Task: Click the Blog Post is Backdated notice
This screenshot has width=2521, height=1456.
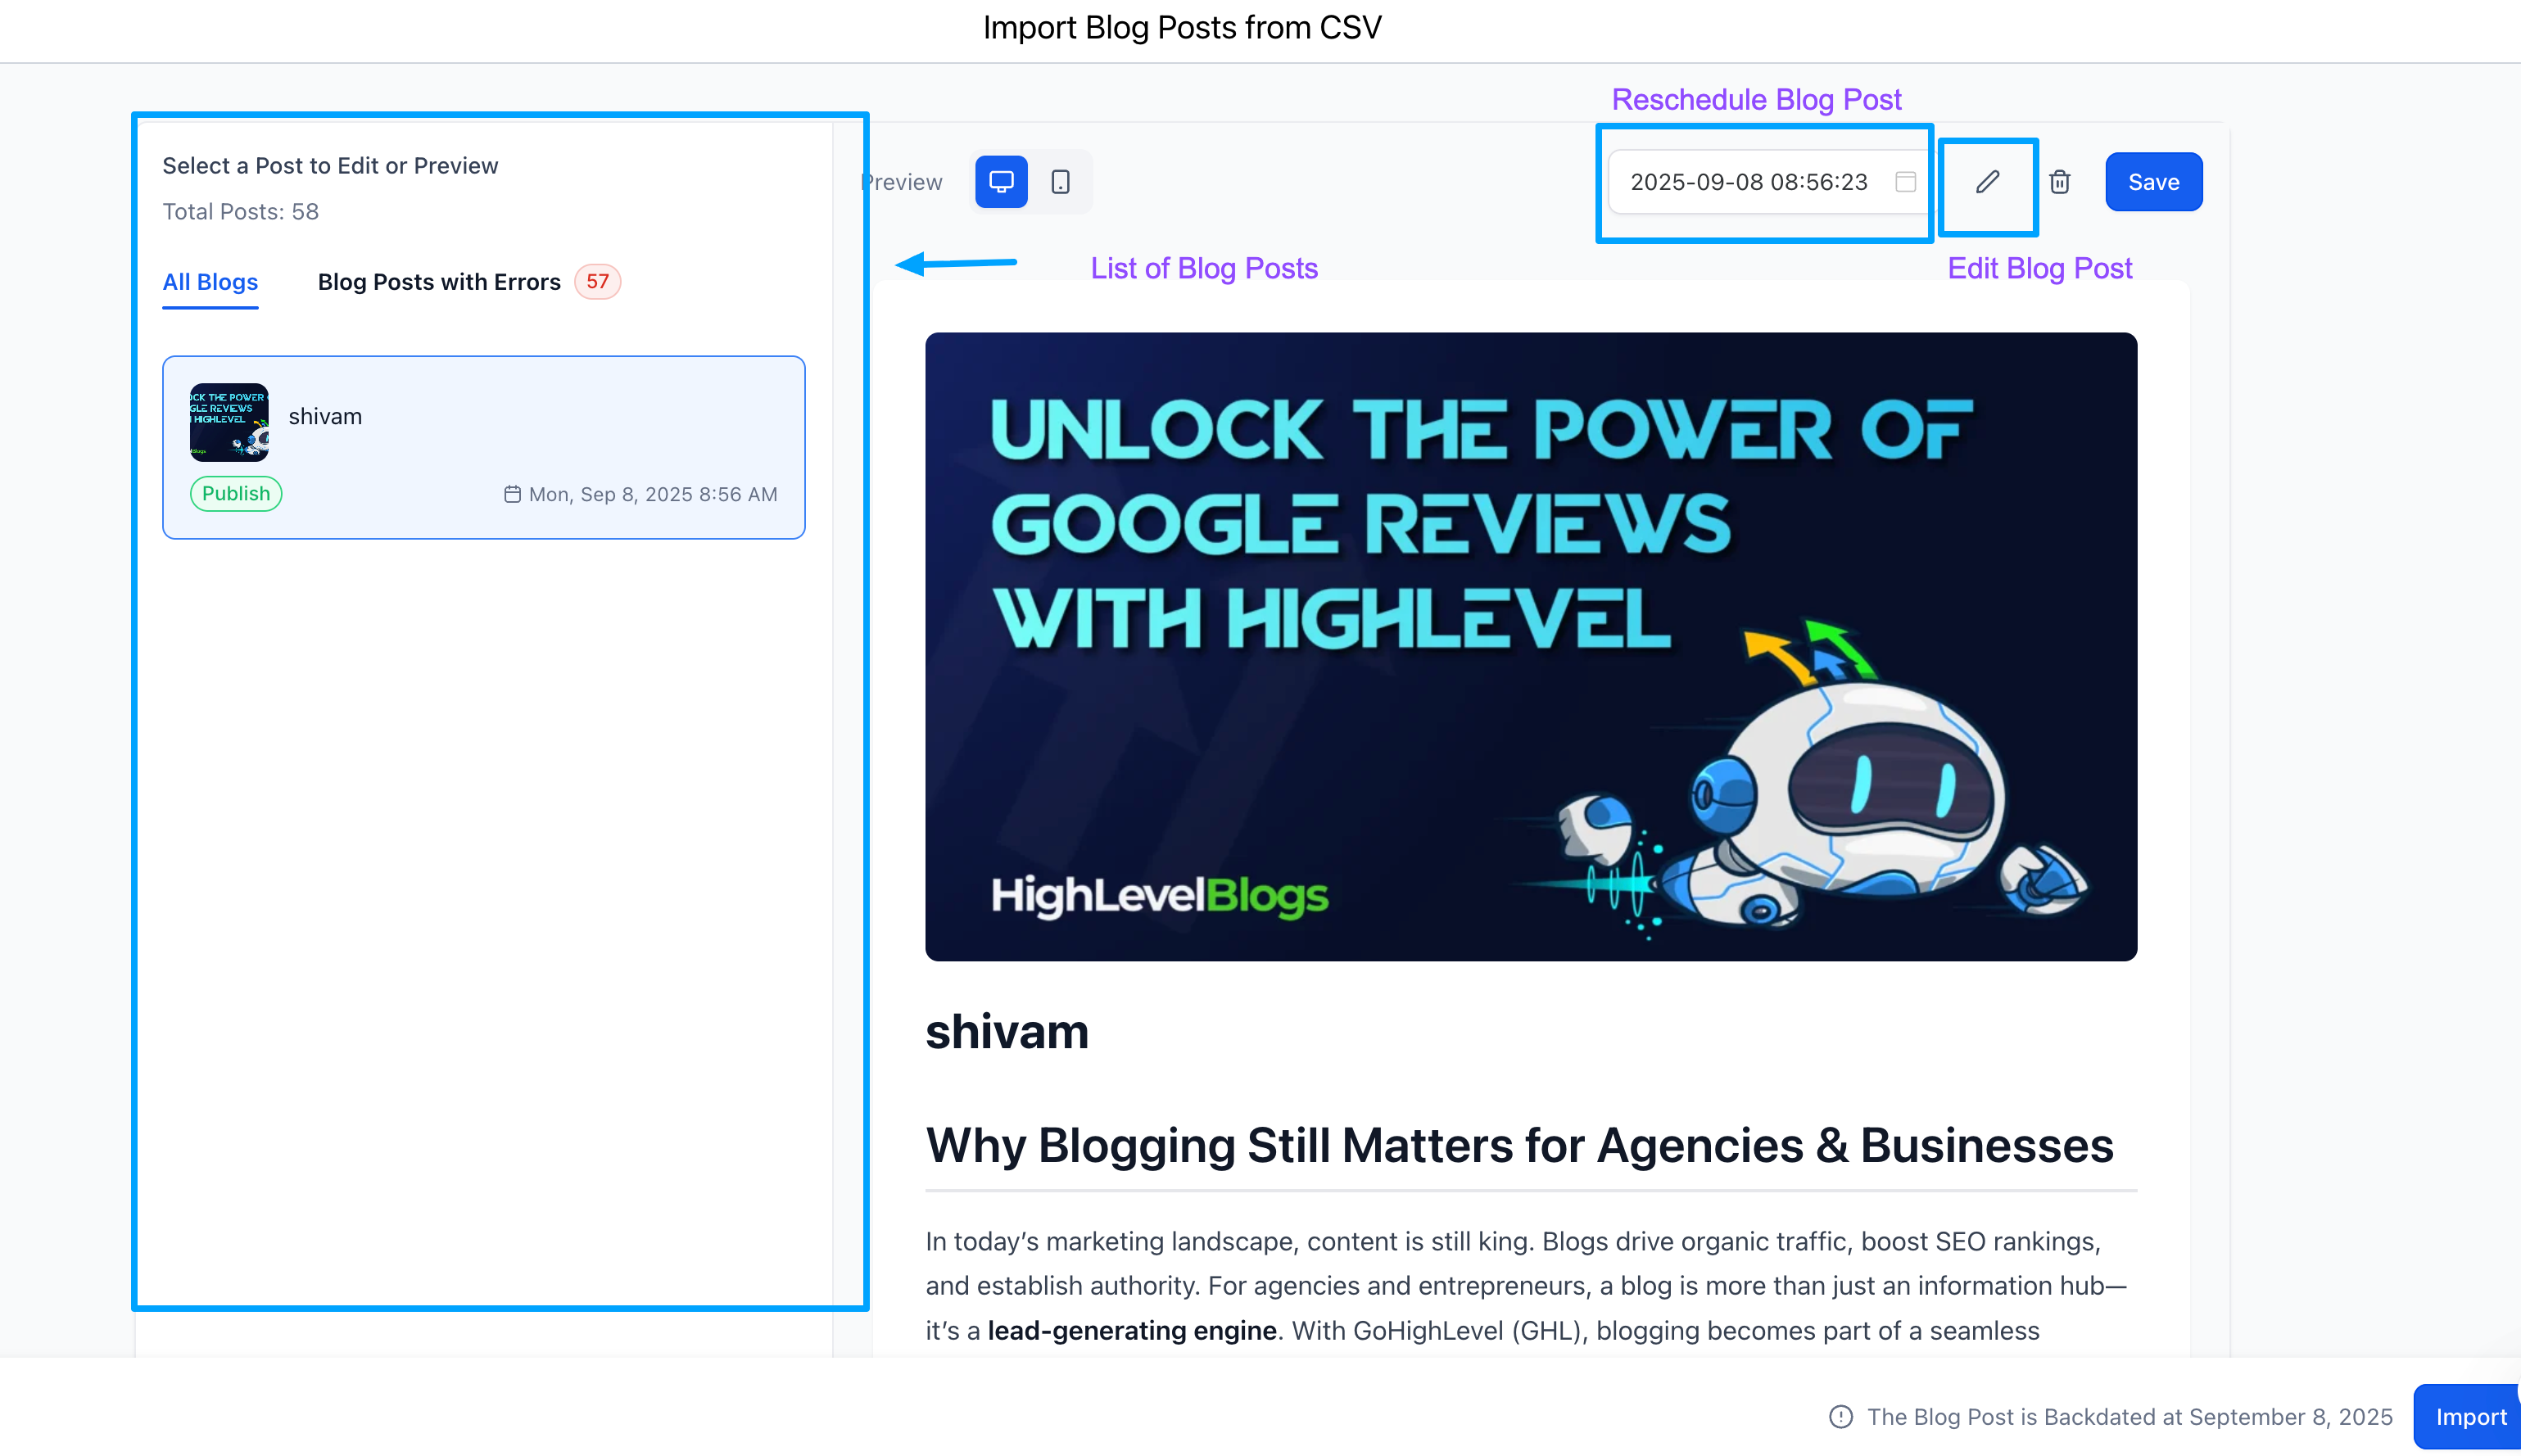Action: coord(2129,1417)
